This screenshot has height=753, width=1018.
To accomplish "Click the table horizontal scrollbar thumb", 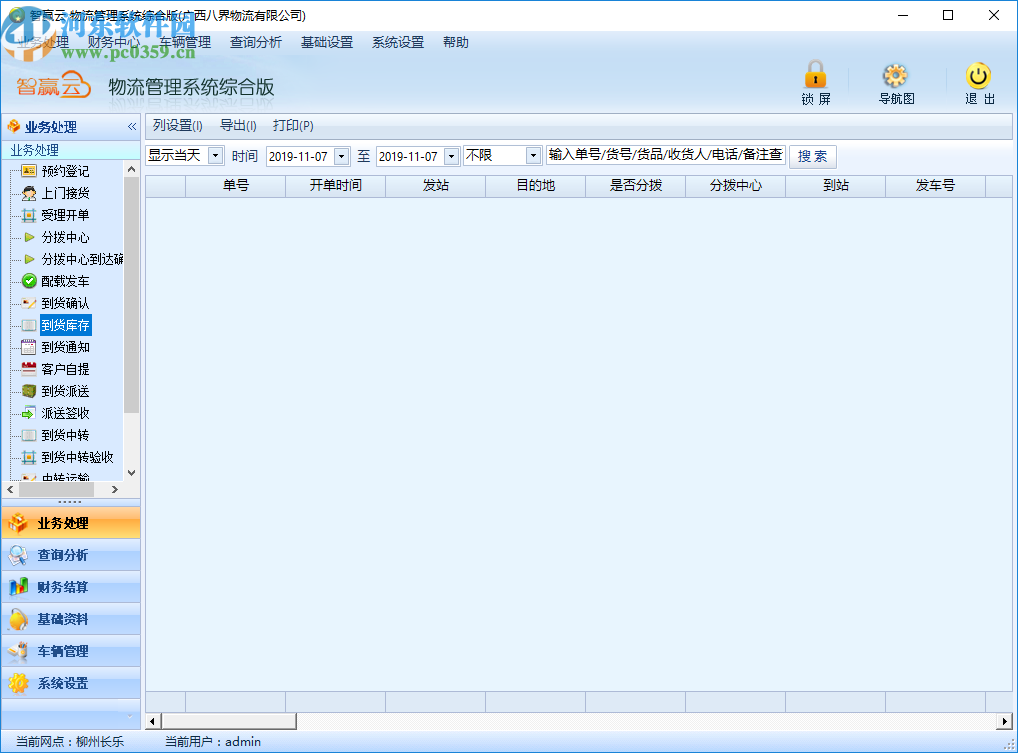I will pos(229,721).
